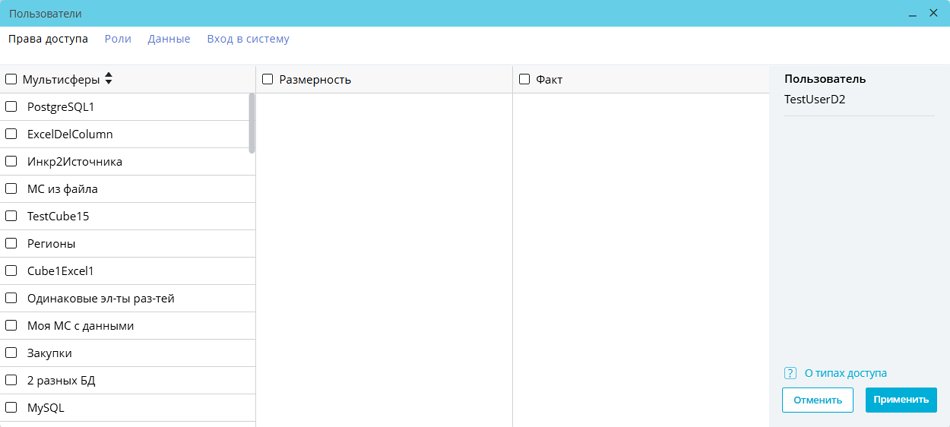Screen dimensions: 950x427
Task: Minimize the Пользователи window
Action: click(913, 14)
